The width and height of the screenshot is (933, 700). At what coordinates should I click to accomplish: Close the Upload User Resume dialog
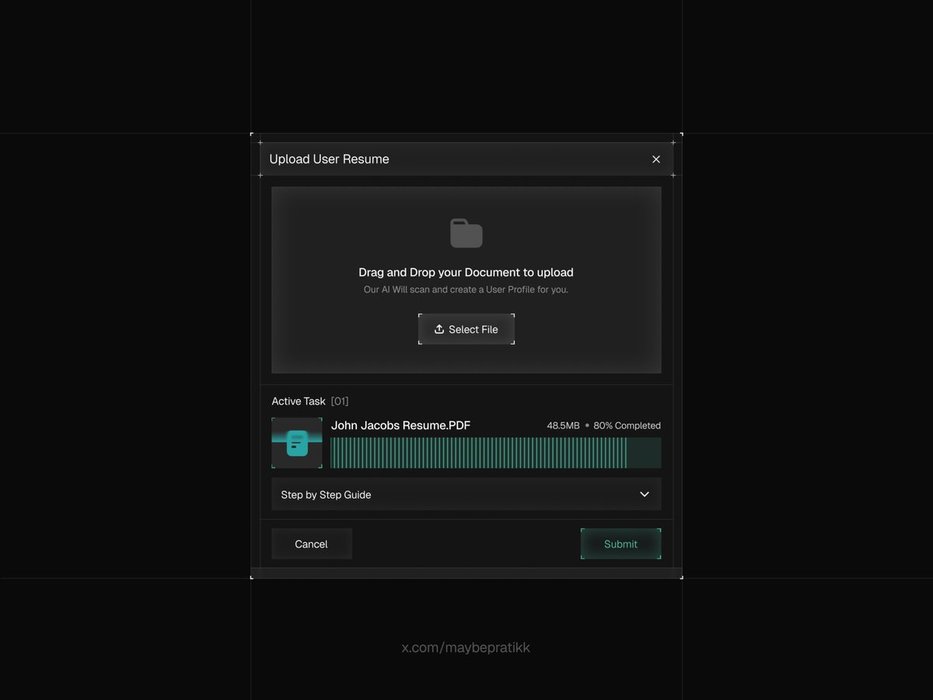pos(656,160)
